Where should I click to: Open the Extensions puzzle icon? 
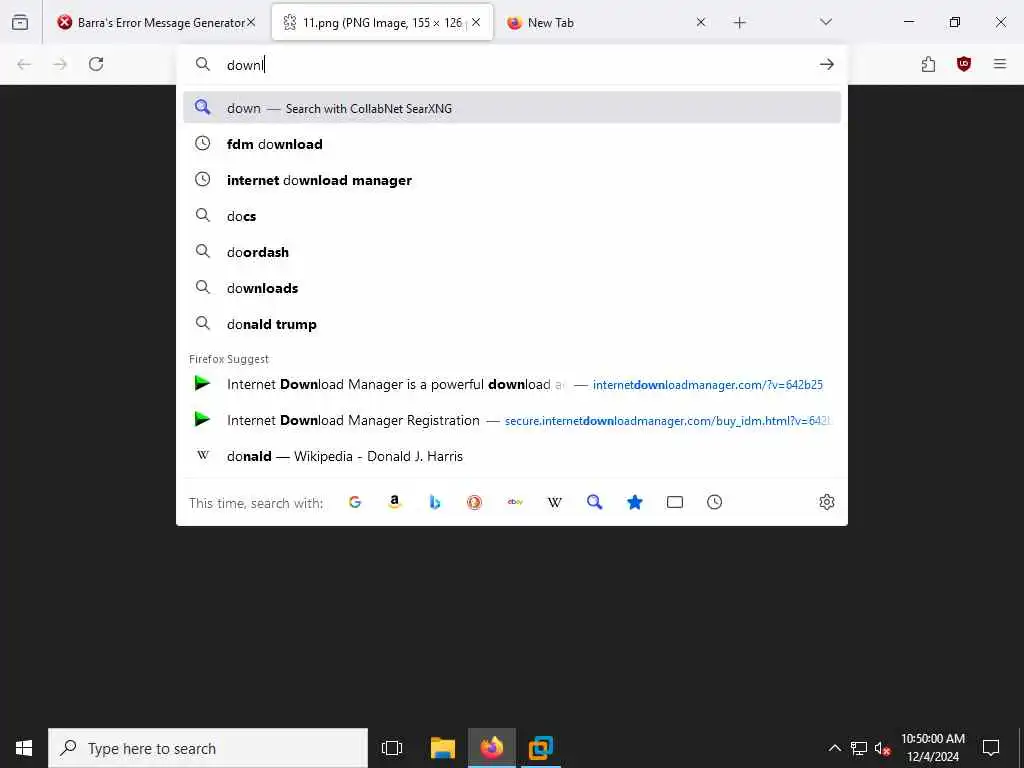[928, 64]
